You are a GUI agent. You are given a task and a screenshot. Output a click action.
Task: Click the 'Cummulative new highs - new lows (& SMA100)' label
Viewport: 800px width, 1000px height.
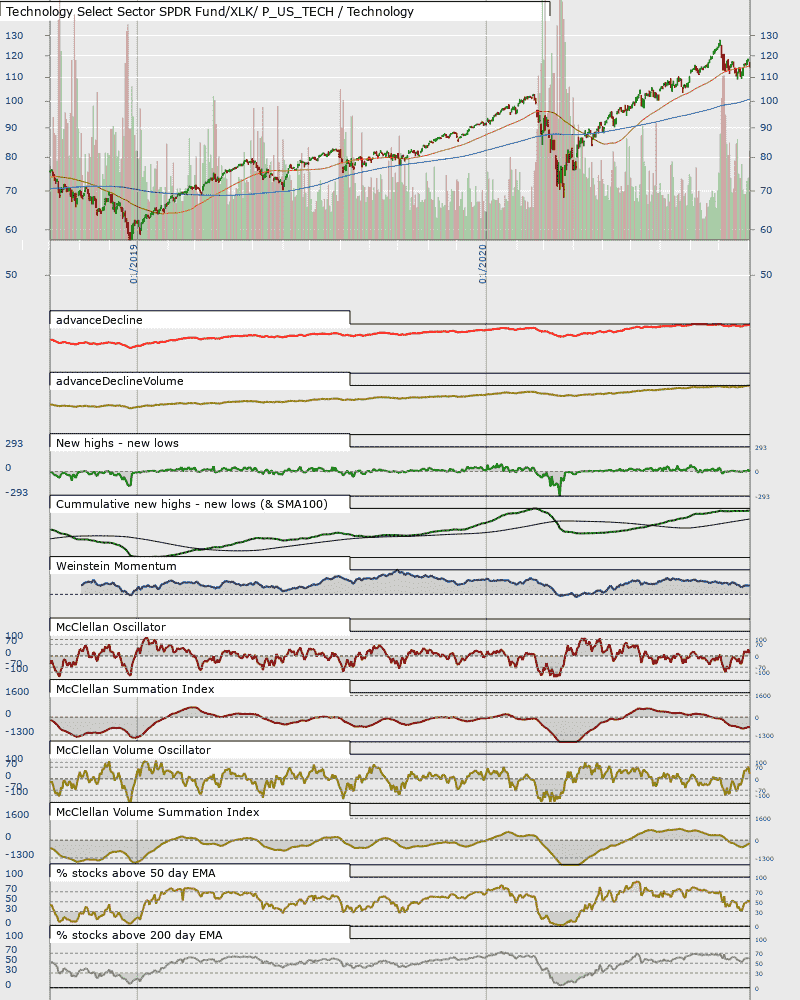(x=191, y=504)
